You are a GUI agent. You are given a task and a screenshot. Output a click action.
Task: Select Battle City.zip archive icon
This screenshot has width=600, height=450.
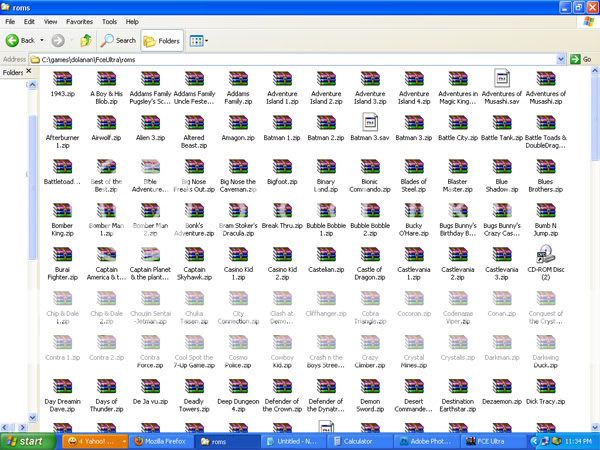point(458,123)
